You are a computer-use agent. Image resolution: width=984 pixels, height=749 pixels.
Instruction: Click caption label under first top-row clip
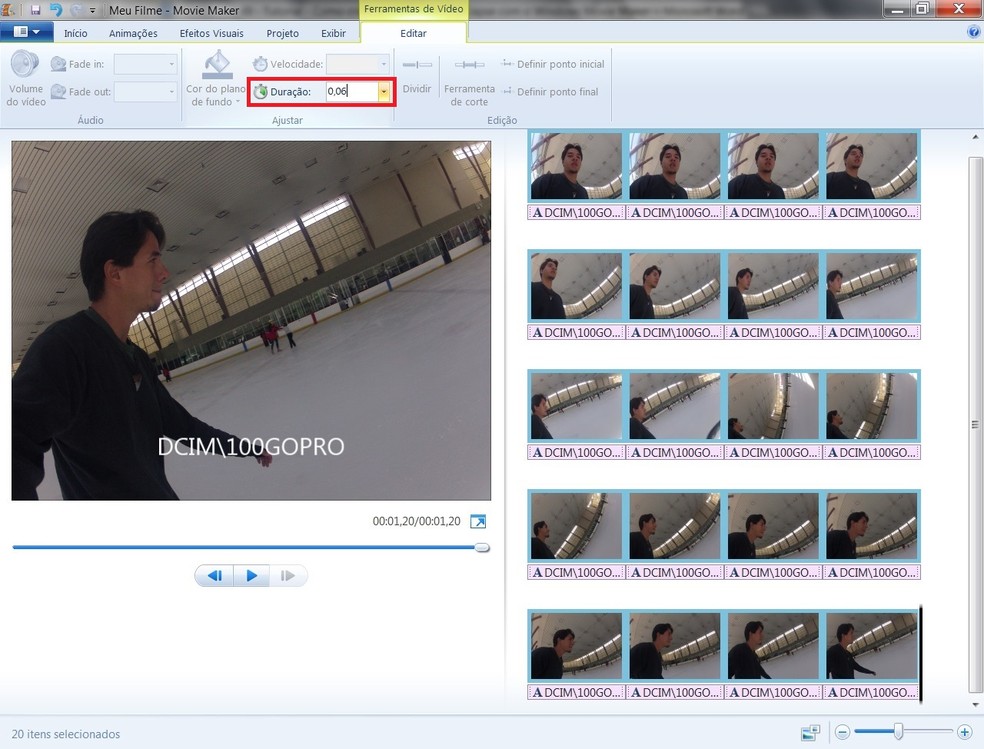(x=576, y=213)
